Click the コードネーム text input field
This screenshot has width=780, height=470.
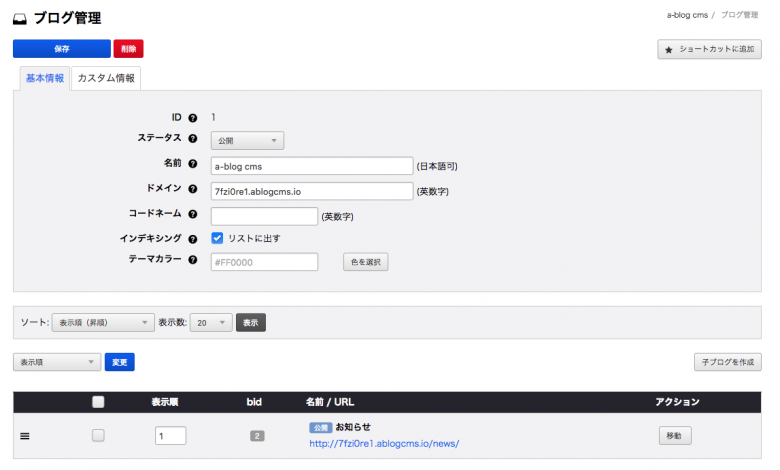tap(264, 216)
